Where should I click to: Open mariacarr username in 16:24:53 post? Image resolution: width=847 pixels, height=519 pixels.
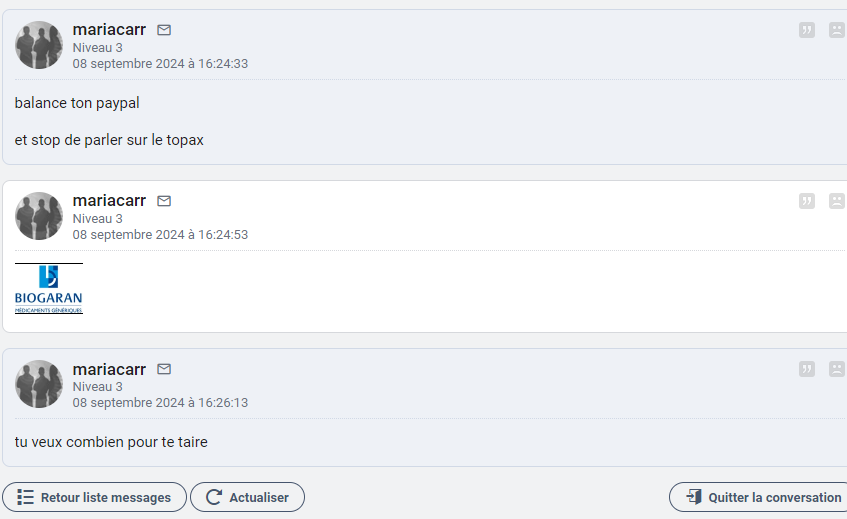tap(109, 200)
